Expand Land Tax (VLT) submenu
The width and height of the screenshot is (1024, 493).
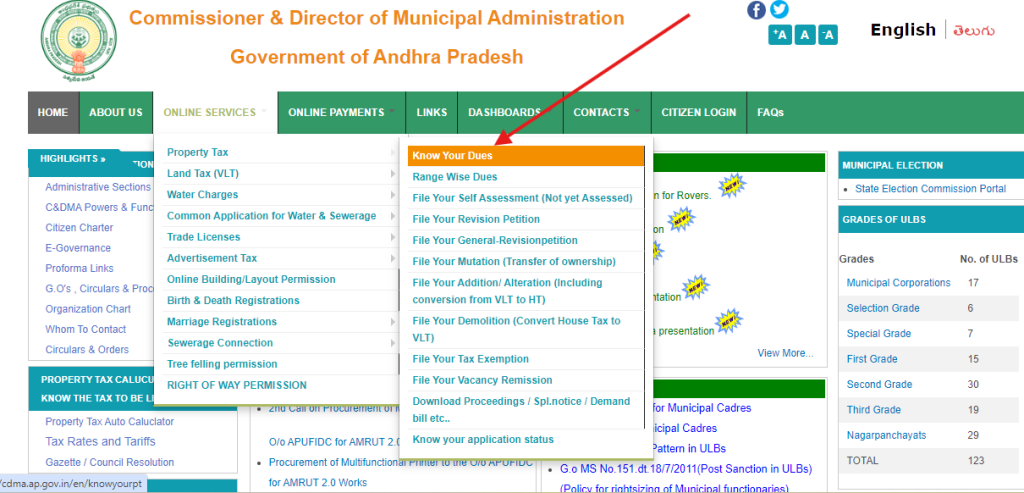[202, 174]
